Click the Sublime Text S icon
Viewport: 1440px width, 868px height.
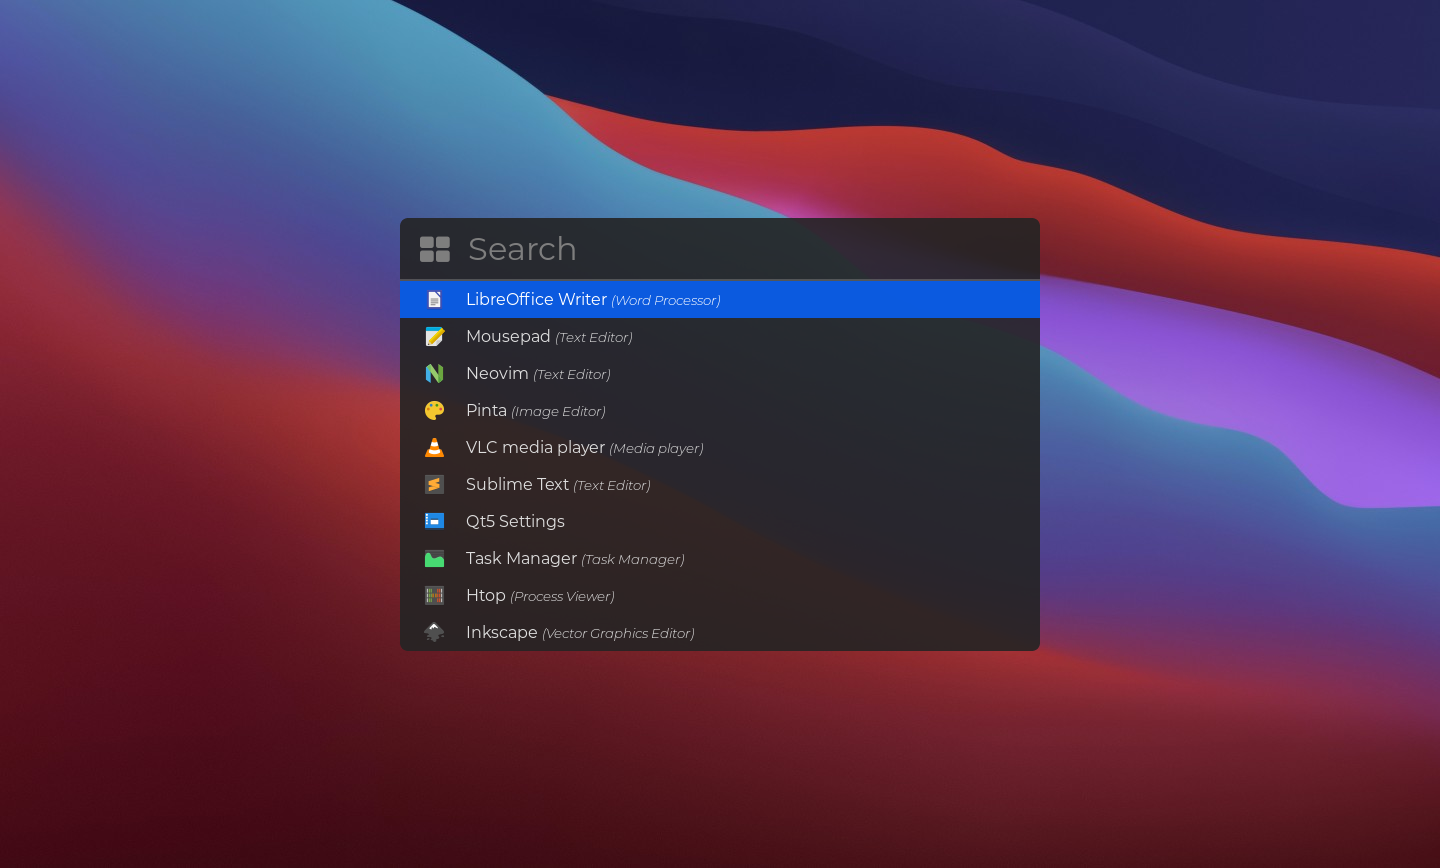434,484
